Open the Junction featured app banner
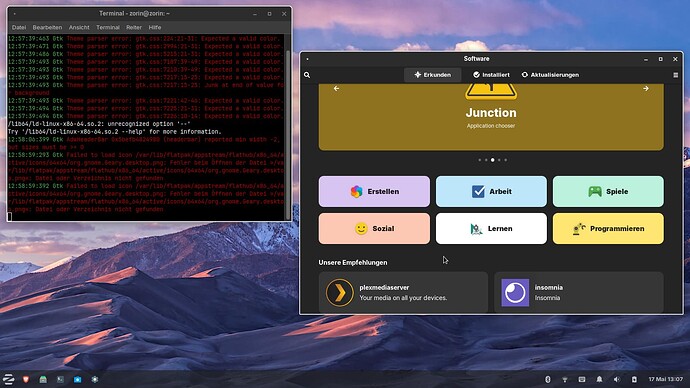690x388 pixels. click(491, 117)
